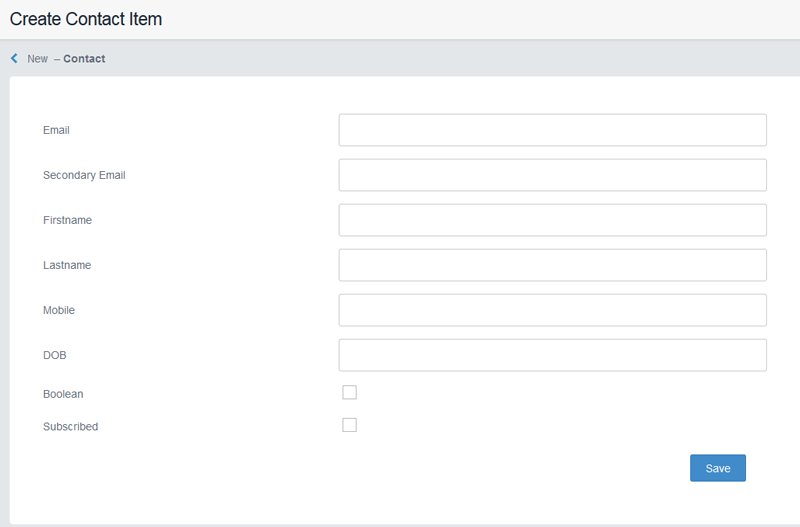Viewport: 800px width, 527px height.
Task: Select the Firstname text box
Action: pos(552,220)
